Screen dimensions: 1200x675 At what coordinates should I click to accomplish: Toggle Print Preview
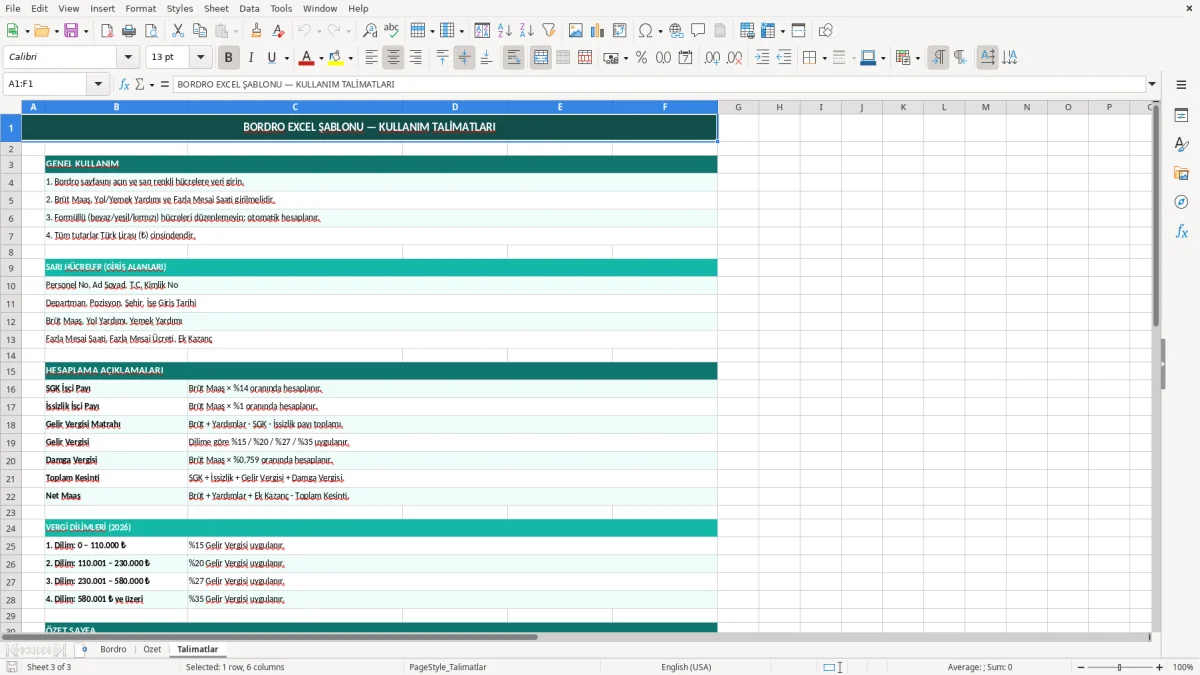pos(151,30)
